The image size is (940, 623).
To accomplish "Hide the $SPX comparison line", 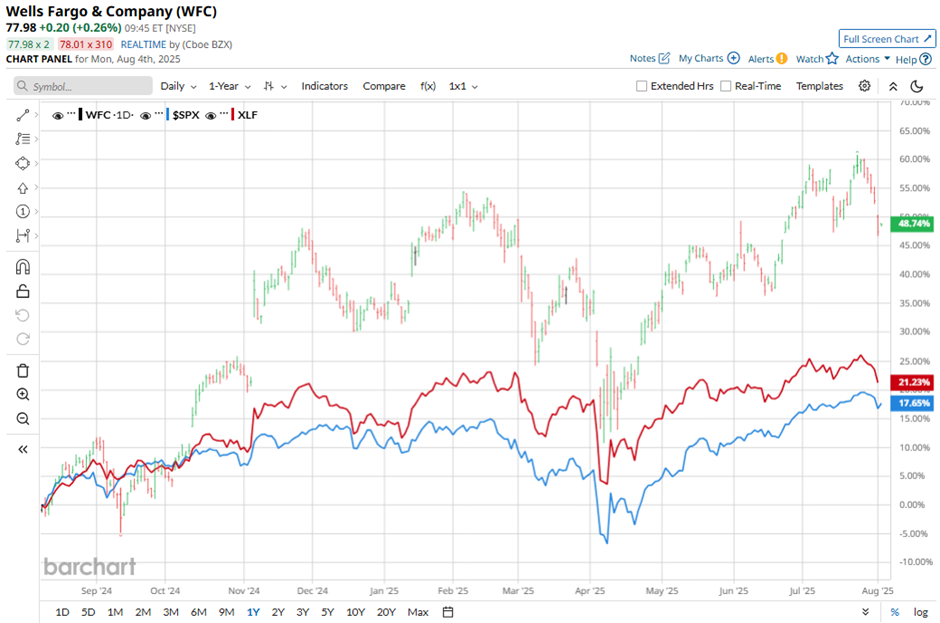I will [x=145, y=115].
